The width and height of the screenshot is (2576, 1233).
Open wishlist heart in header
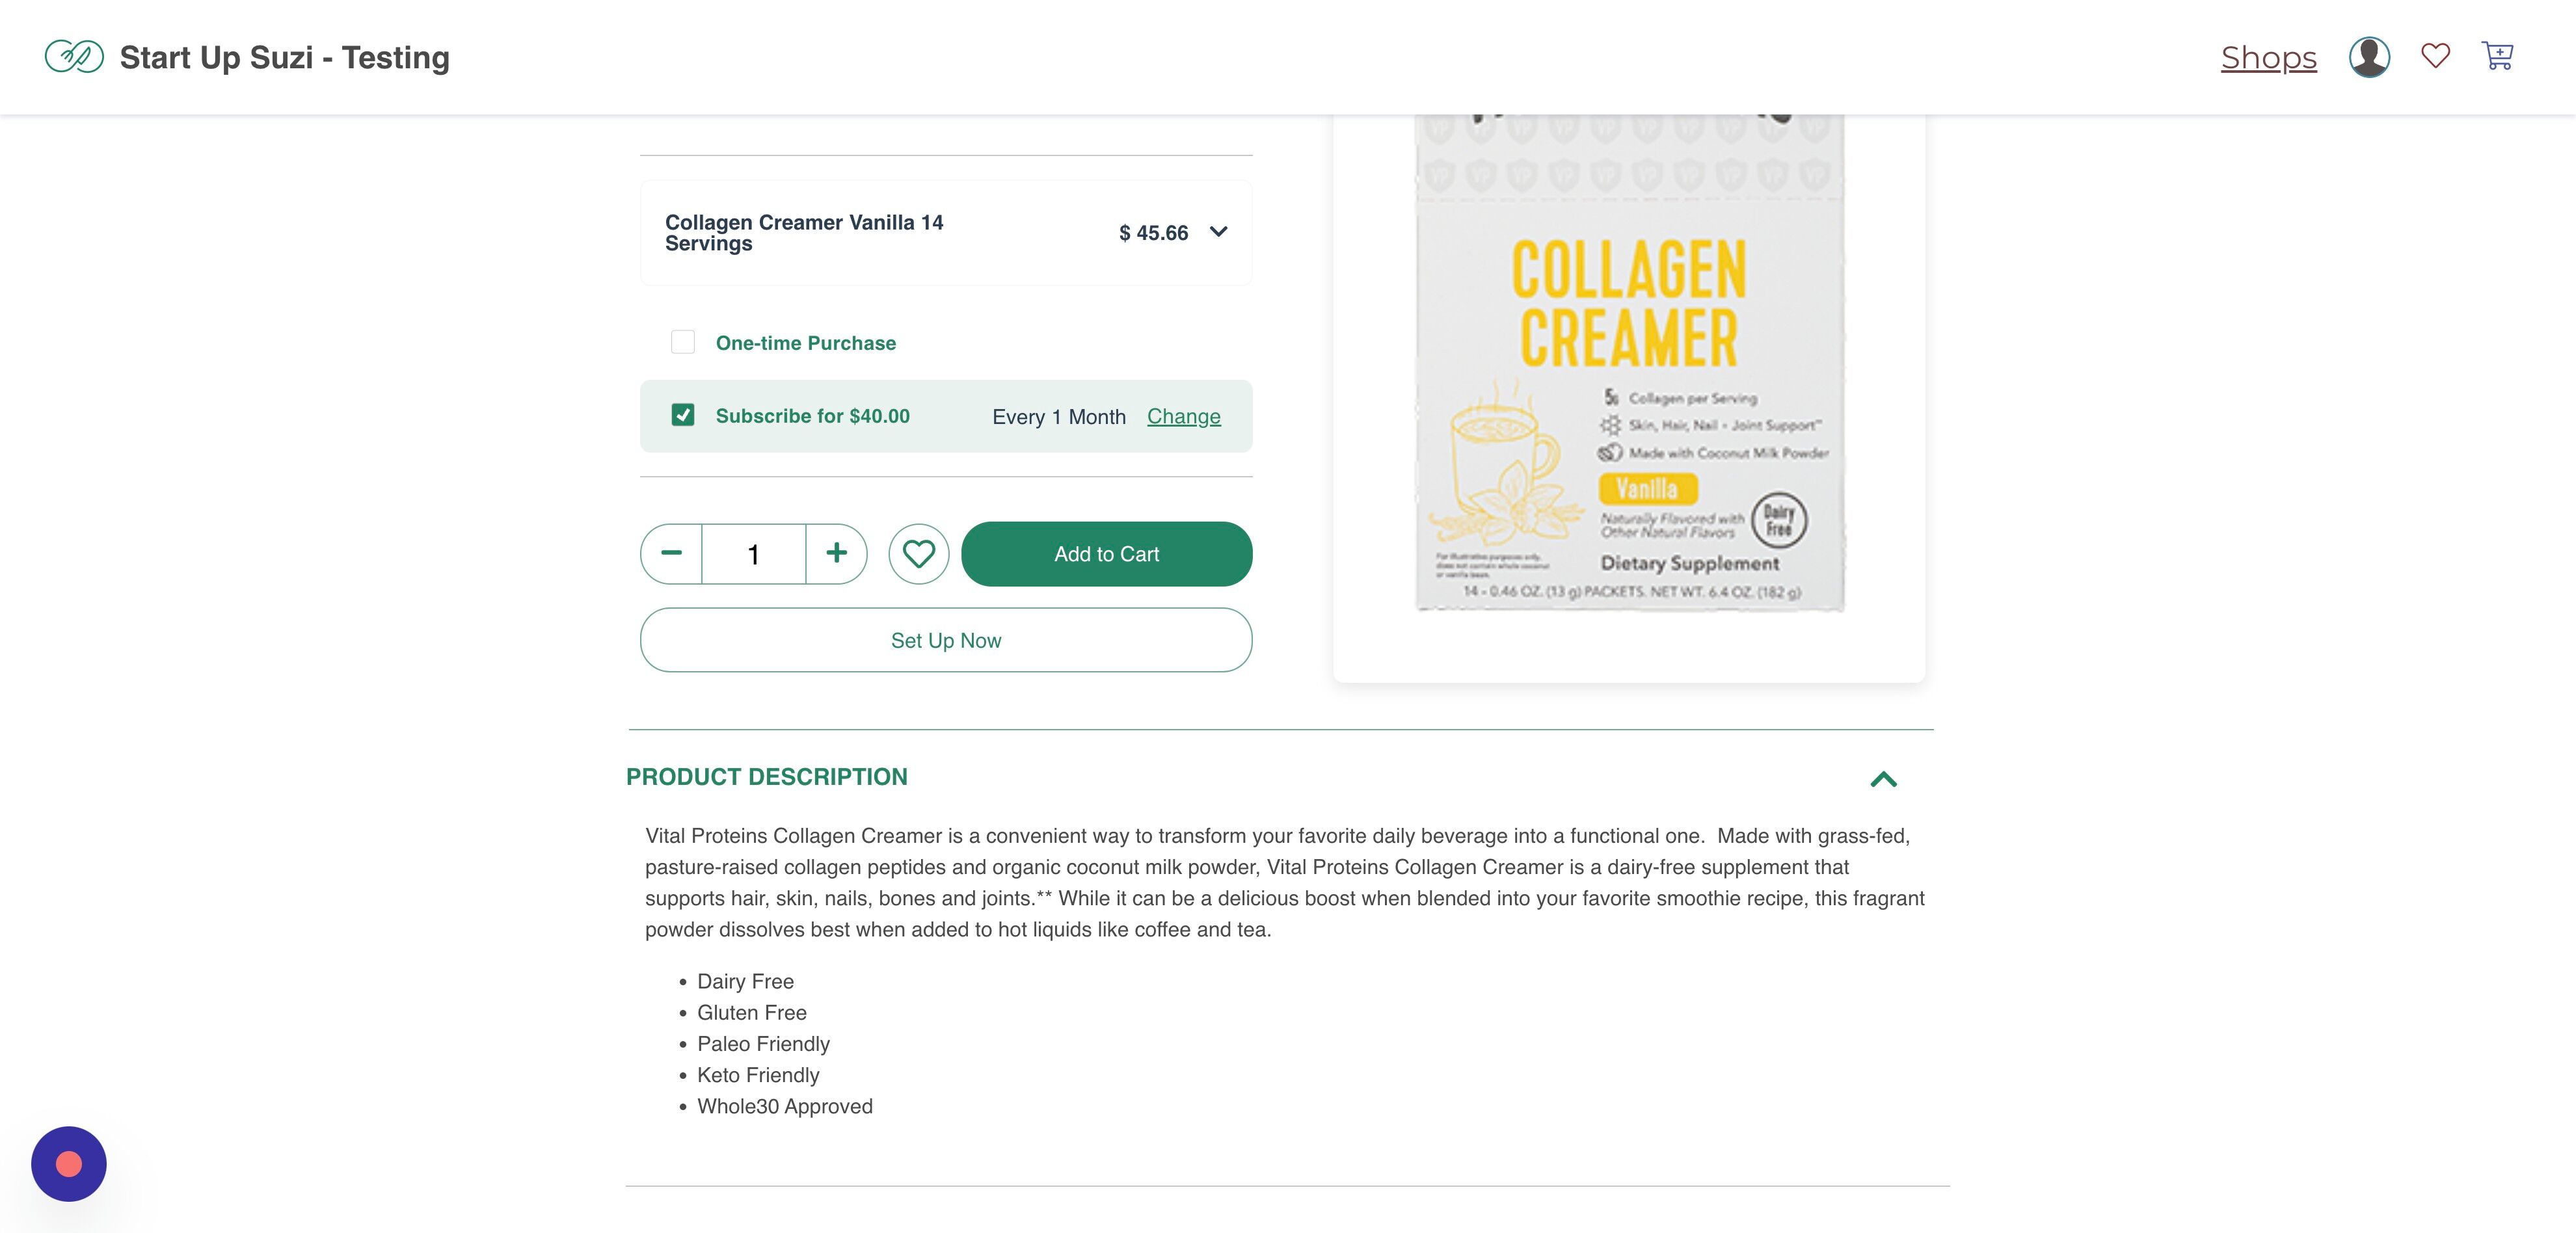2435,56
